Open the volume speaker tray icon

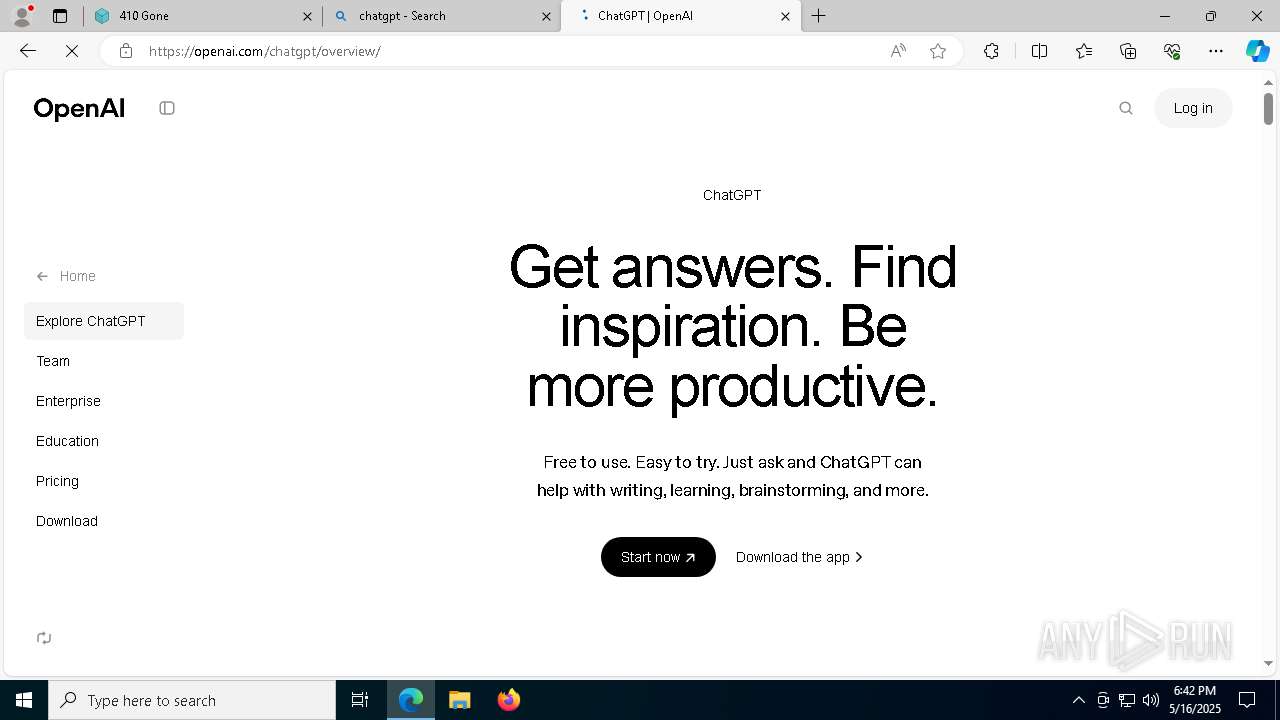[x=1151, y=700]
